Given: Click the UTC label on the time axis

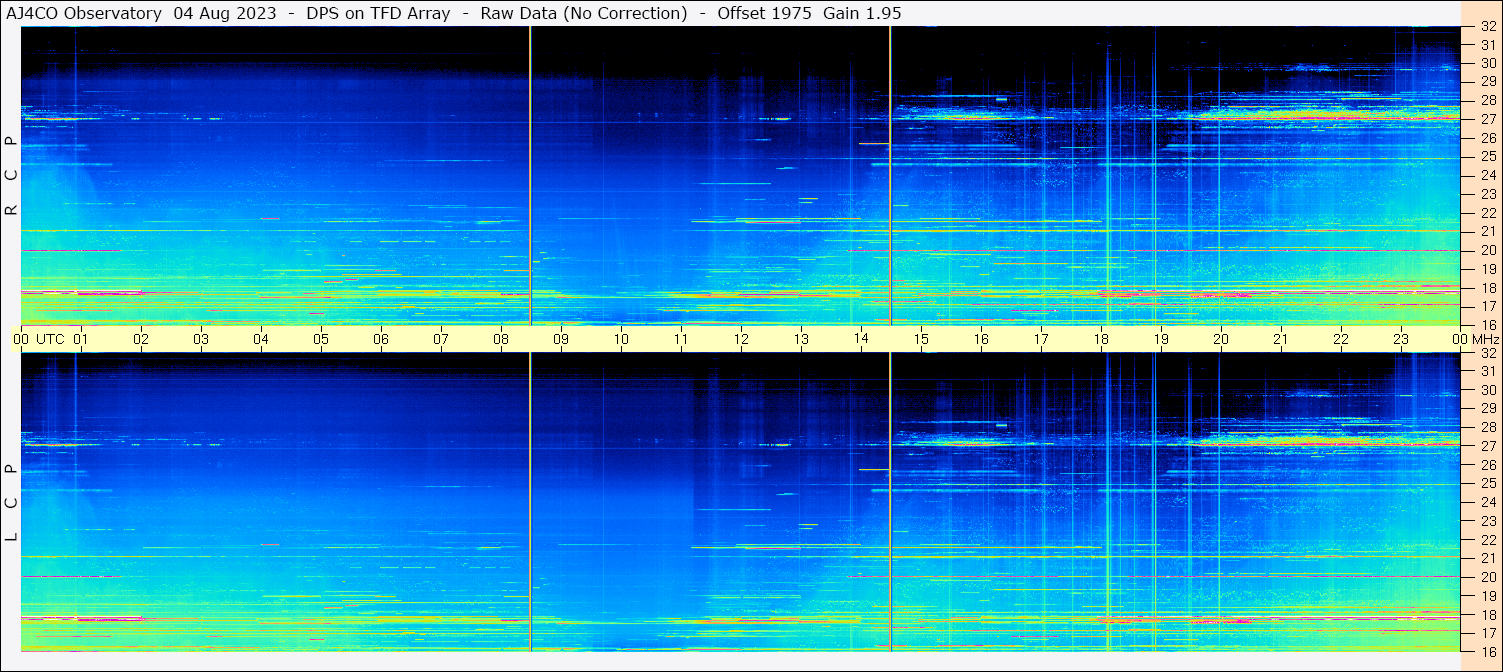Looking at the screenshot, I should click(x=51, y=339).
